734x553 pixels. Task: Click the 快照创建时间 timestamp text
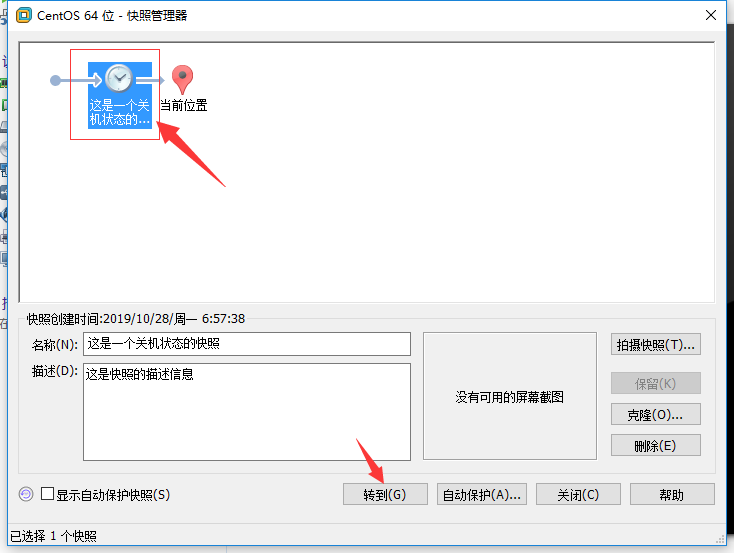coord(136,319)
